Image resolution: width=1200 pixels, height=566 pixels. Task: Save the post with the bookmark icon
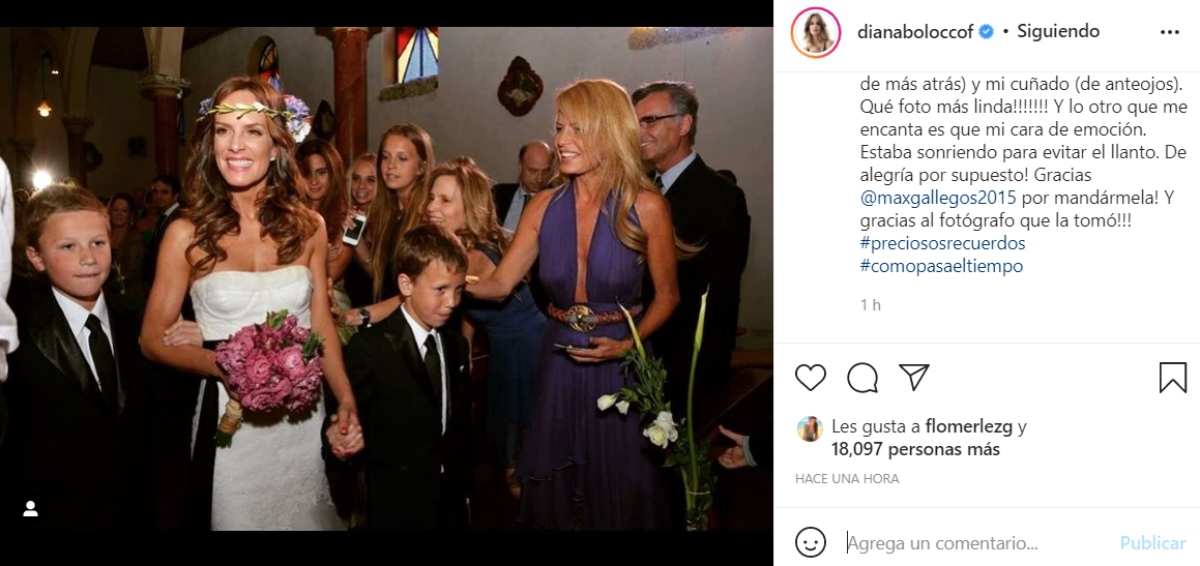(x=1173, y=377)
